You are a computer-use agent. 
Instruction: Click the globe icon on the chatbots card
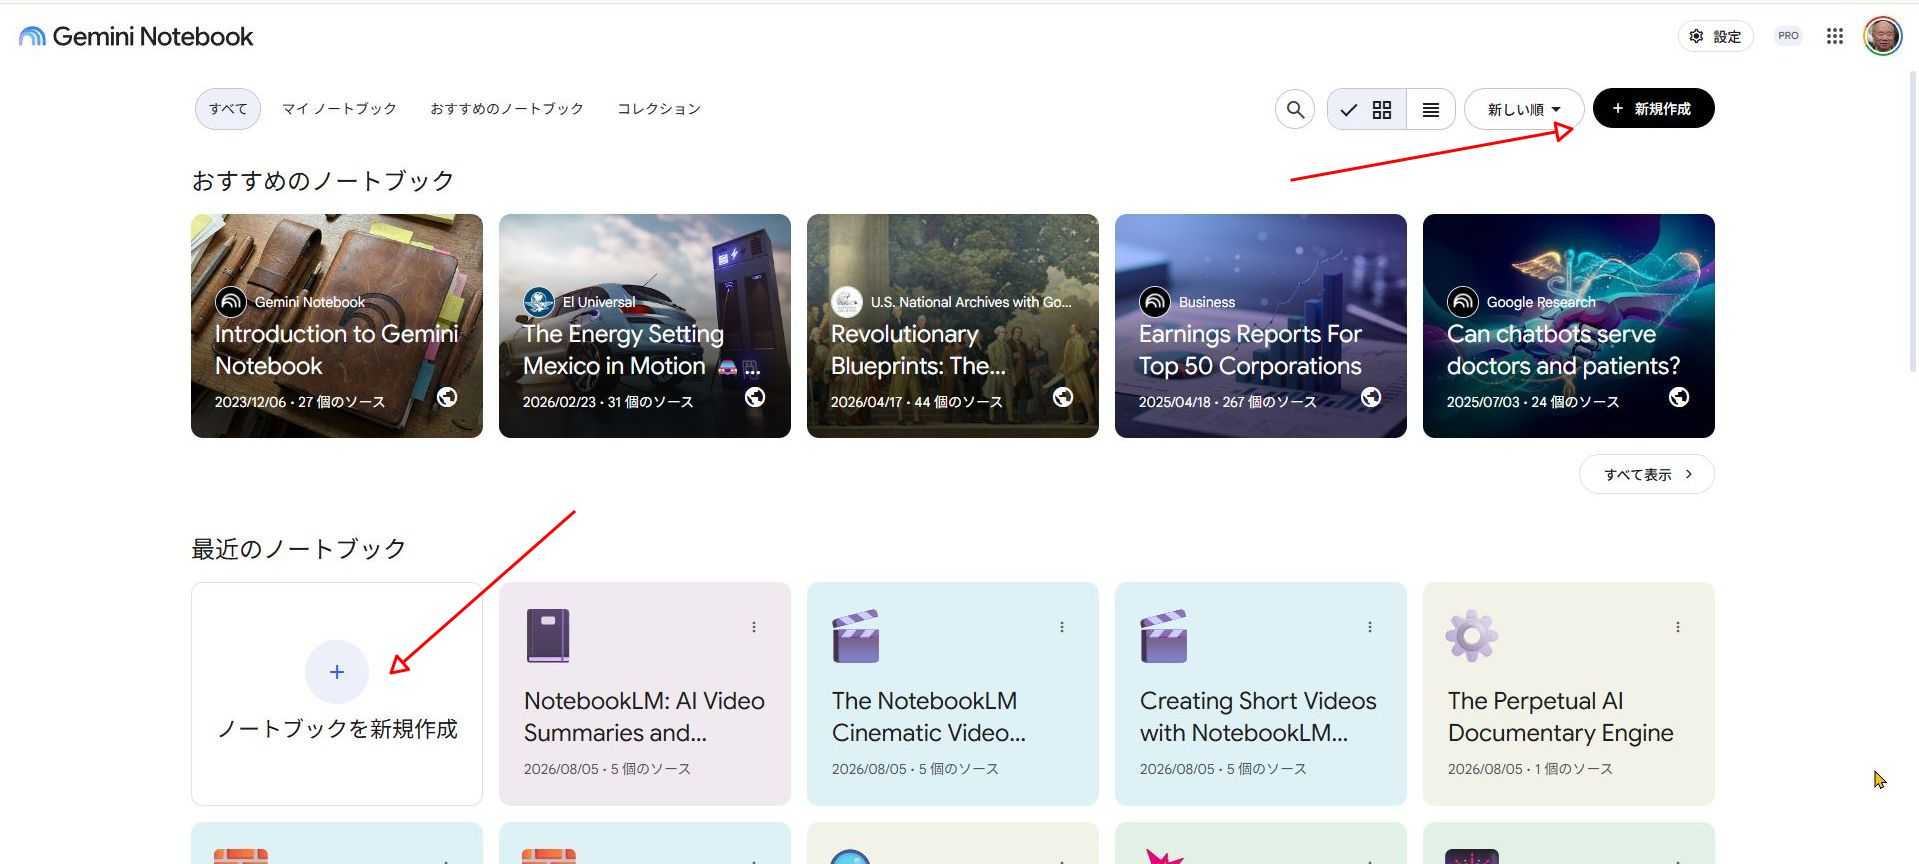pos(1679,397)
